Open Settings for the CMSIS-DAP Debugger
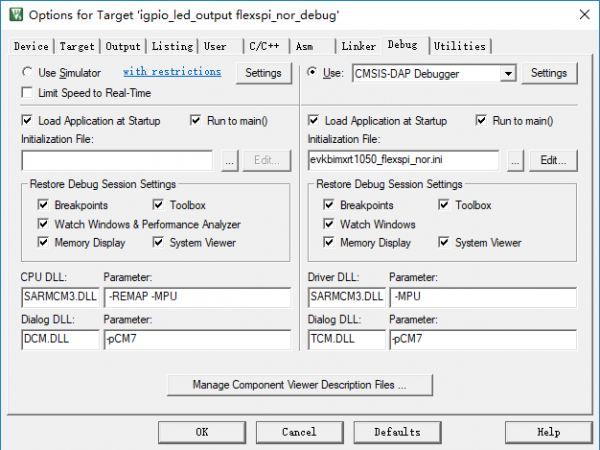600x450 pixels. [548, 73]
